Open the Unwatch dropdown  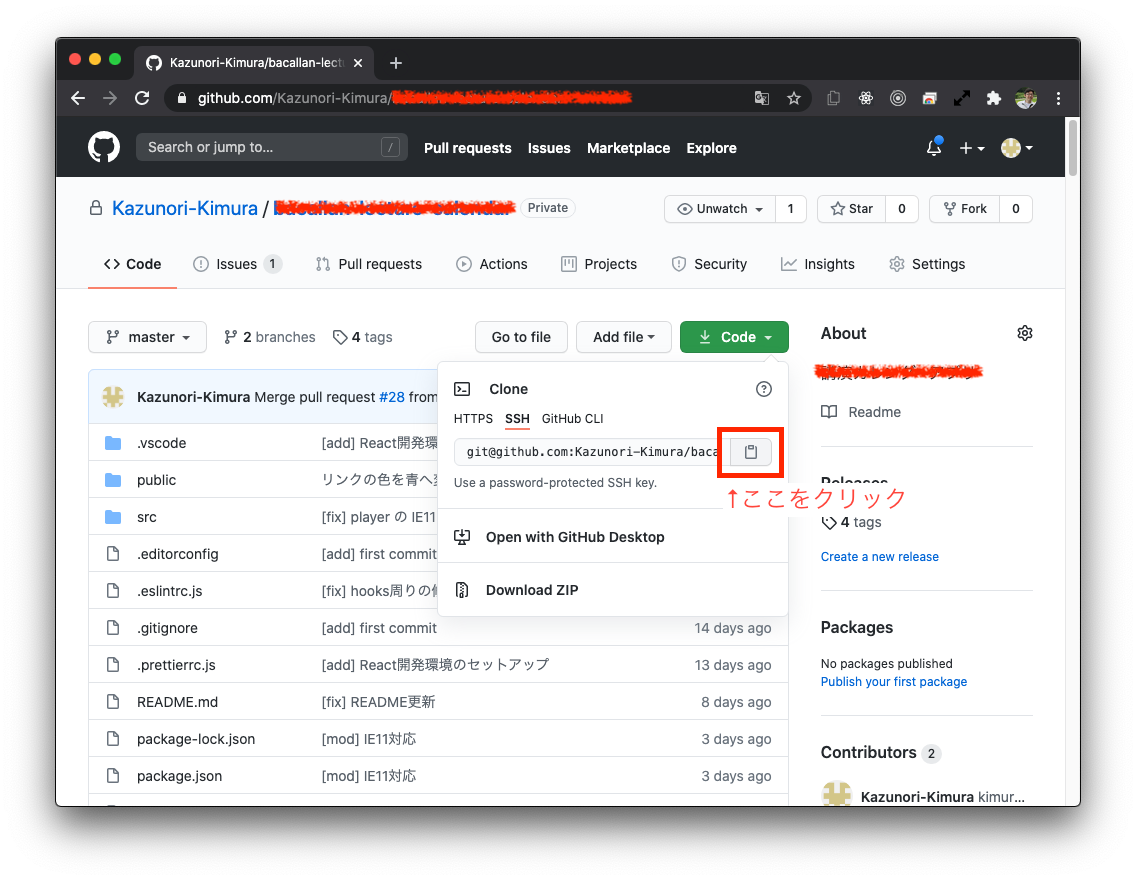pyautogui.click(x=719, y=209)
